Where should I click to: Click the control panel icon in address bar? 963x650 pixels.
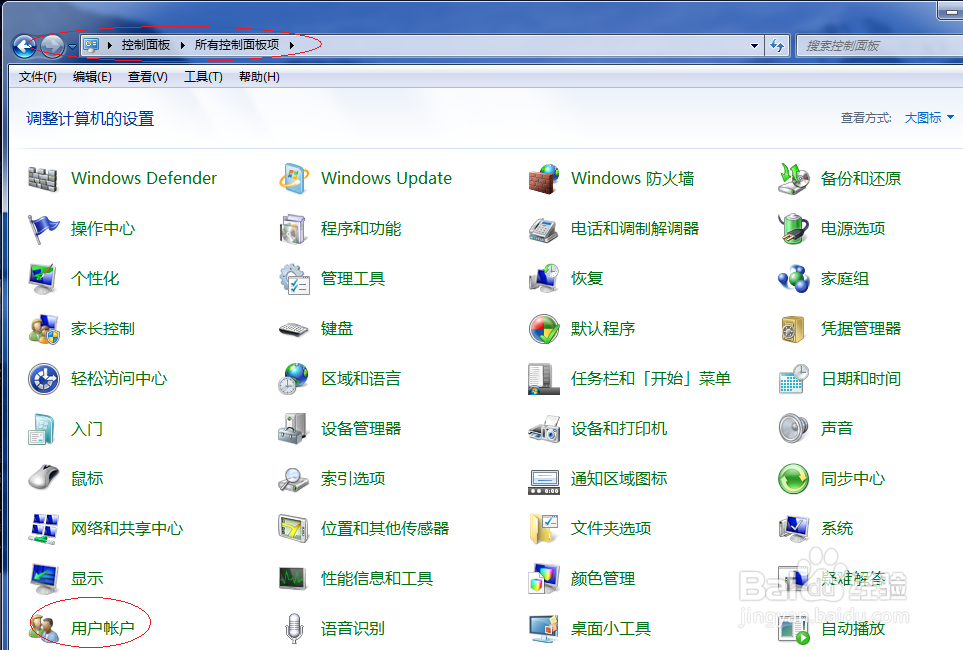(92, 45)
